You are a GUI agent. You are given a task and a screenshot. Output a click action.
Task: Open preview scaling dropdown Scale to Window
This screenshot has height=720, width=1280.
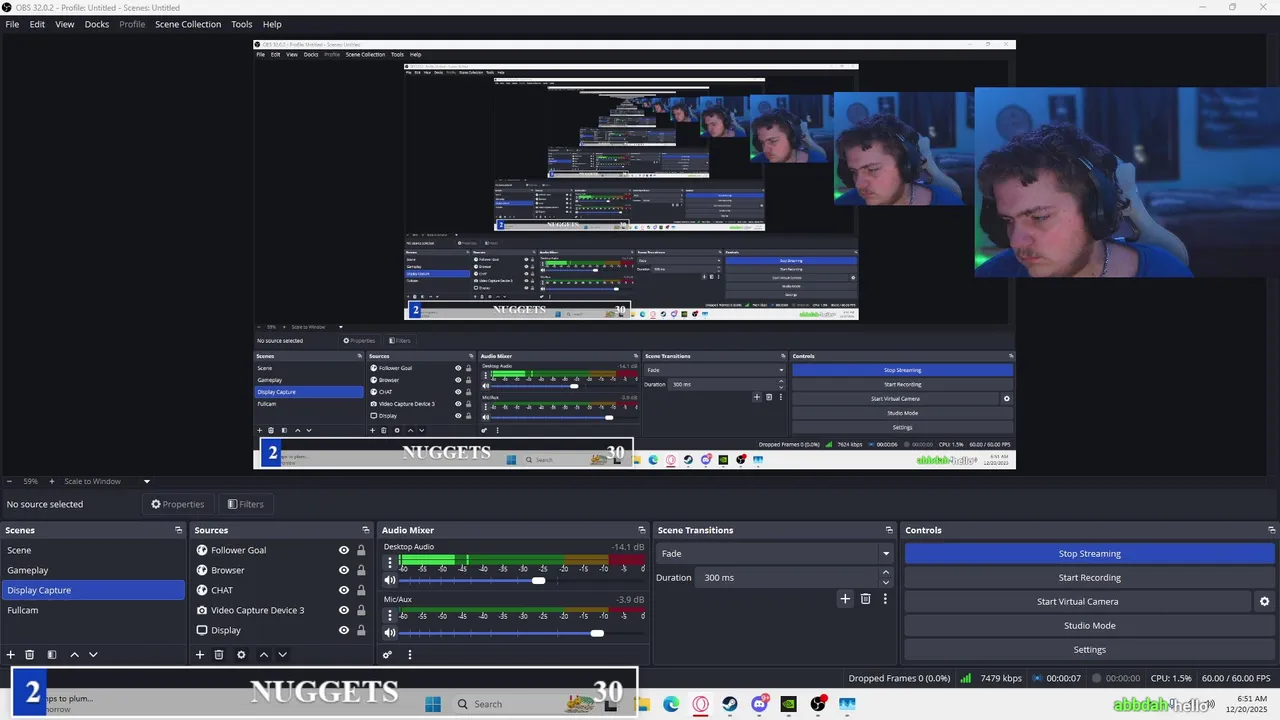(107, 481)
